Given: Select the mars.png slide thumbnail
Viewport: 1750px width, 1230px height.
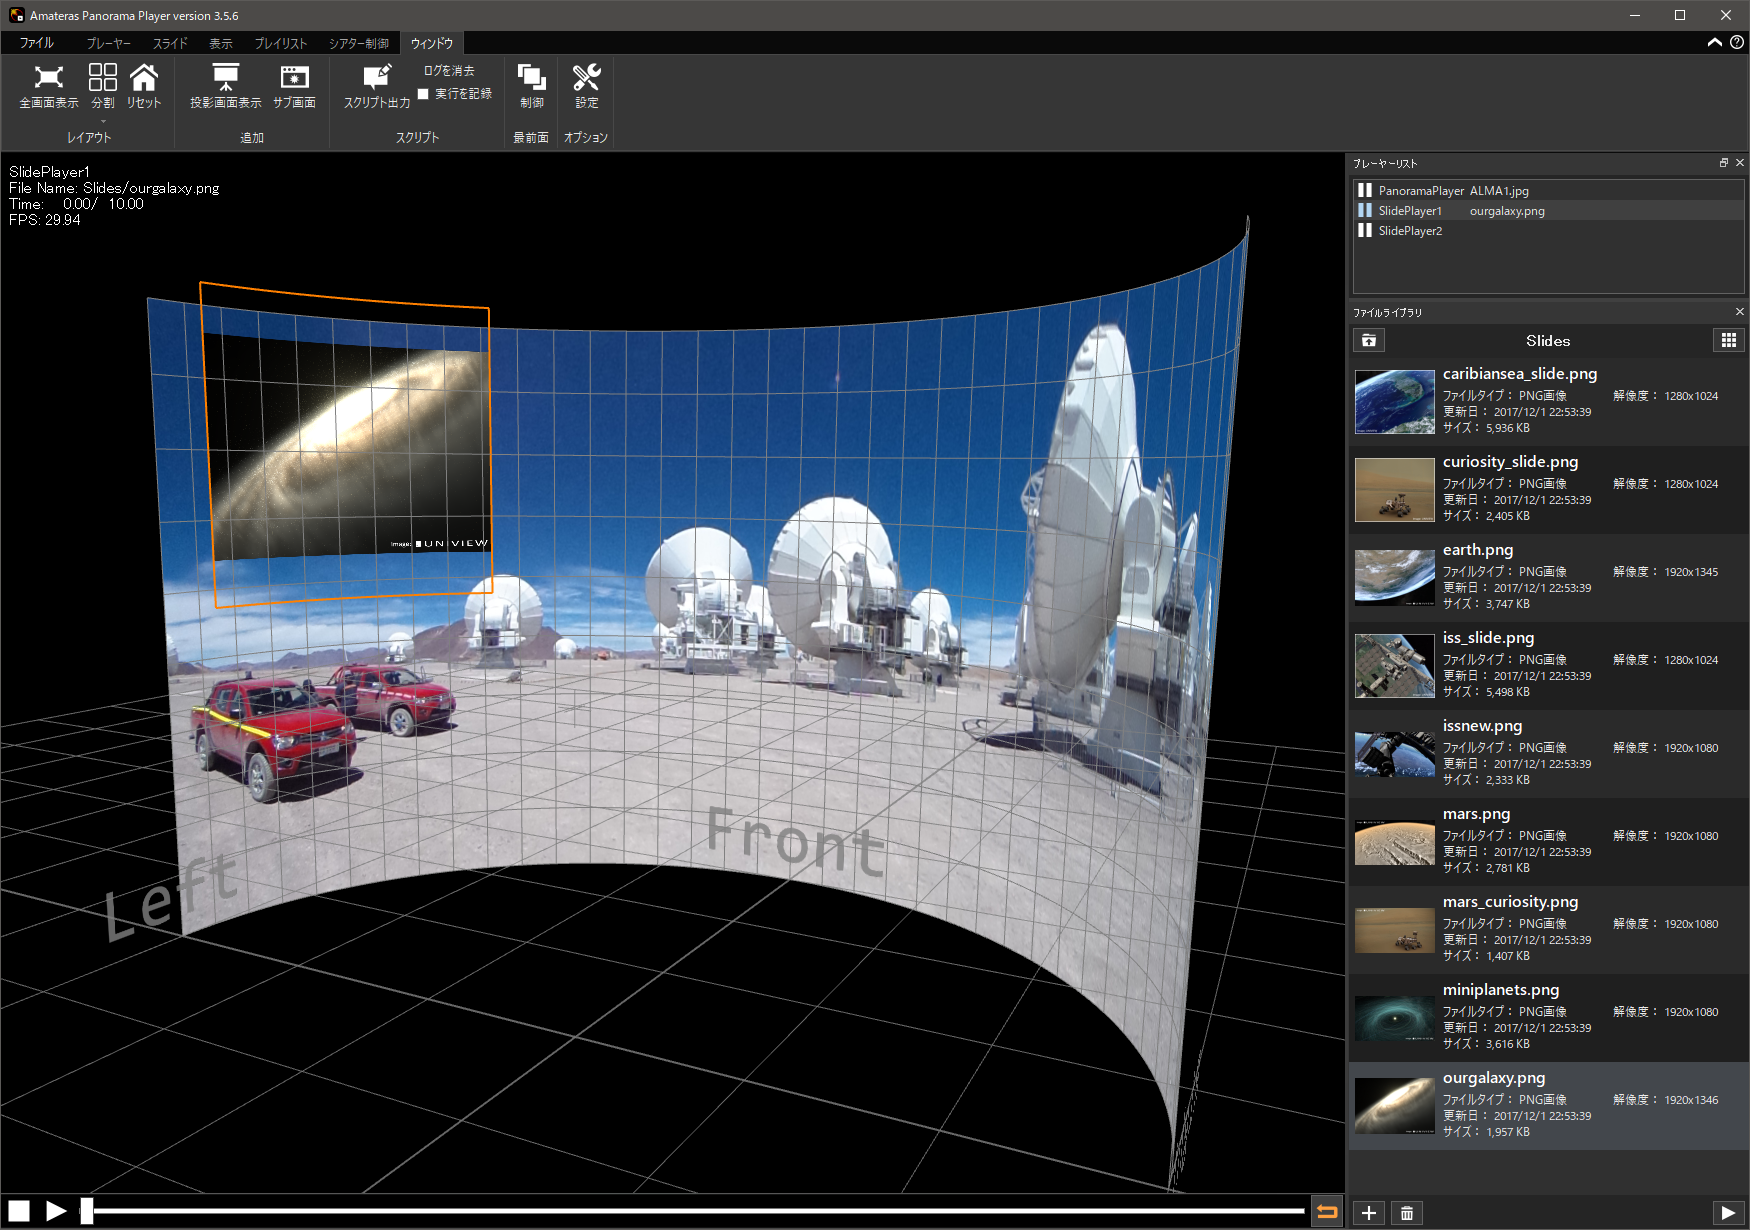Looking at the screenshot, I should tap(1394, 842).
